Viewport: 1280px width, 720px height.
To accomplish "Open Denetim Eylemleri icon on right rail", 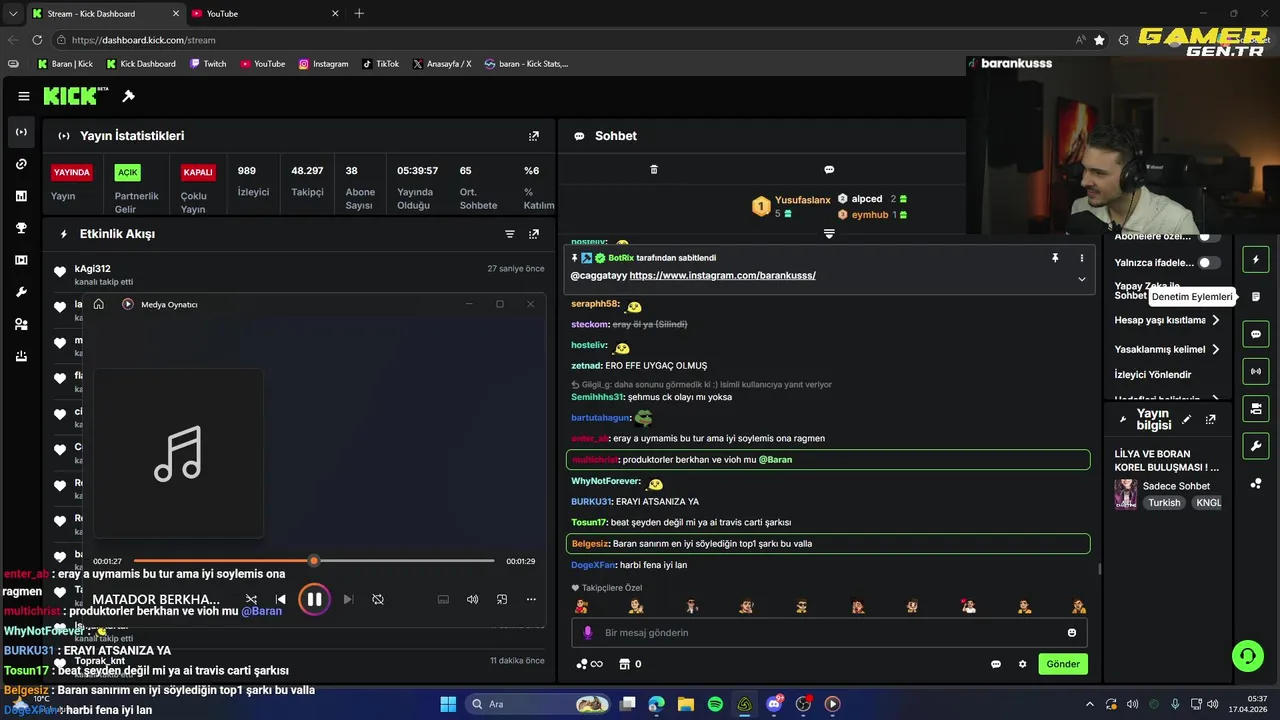I will 1256,297.
